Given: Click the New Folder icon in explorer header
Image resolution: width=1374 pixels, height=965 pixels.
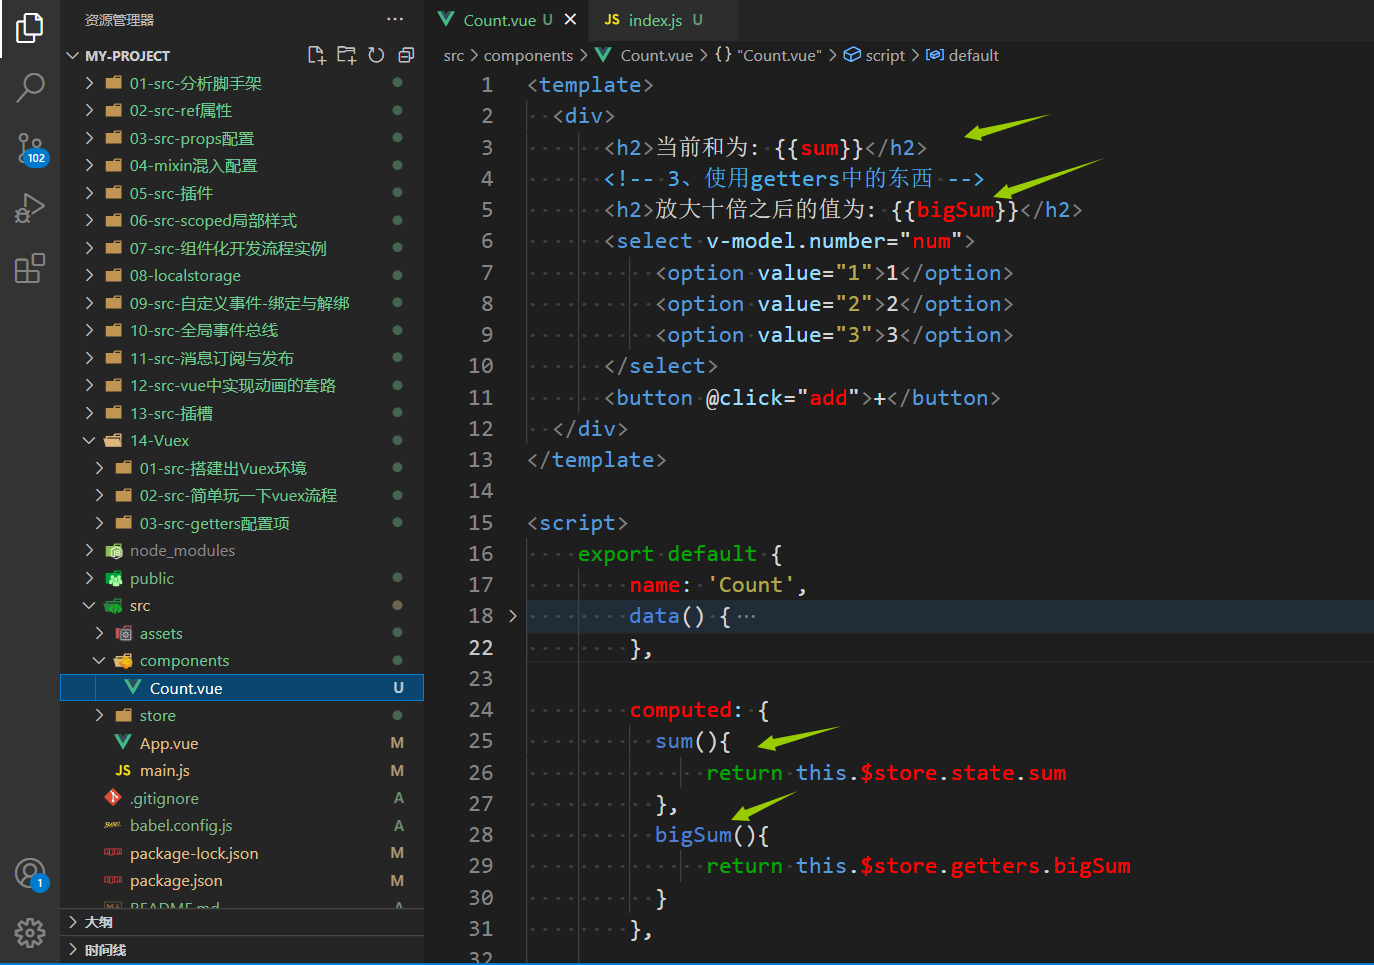Looking at the screenshot, I should point(347,55).
